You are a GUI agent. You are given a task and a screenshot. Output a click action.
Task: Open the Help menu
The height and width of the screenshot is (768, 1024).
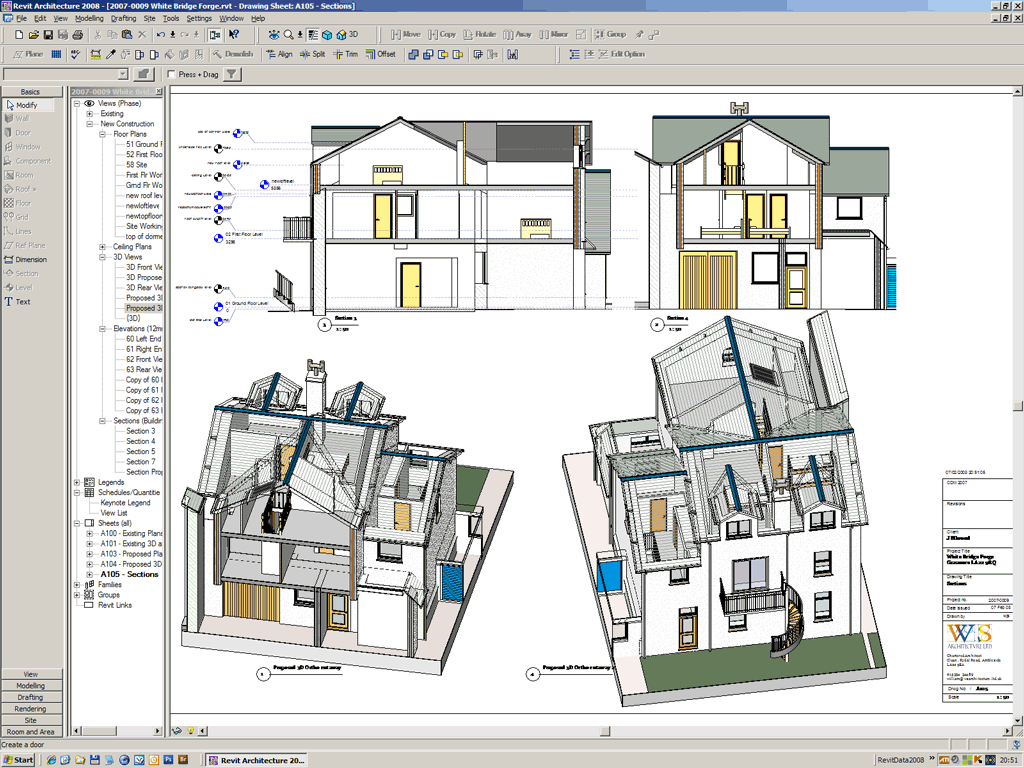coord(258,18)
